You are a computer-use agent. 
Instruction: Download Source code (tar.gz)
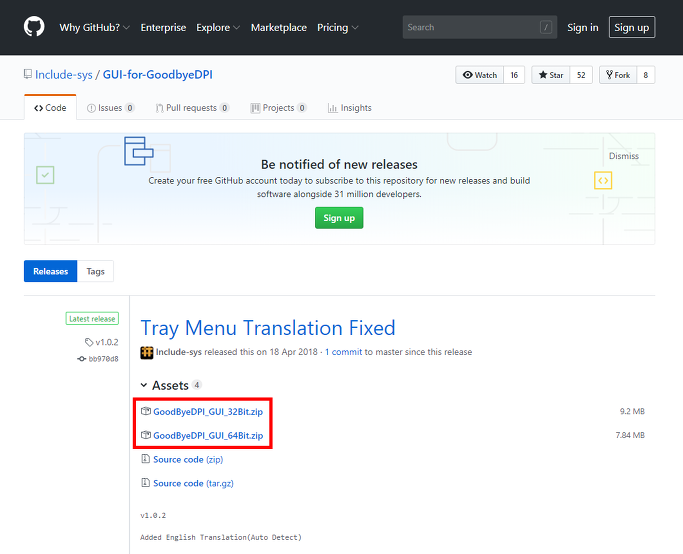tap(193, 483)
